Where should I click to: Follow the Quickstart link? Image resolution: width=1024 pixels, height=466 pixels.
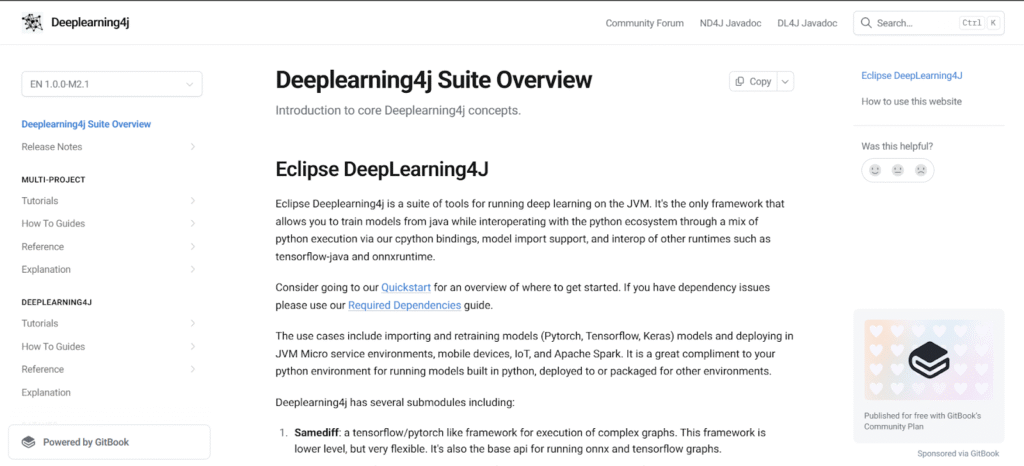click(x=406, y=287)
